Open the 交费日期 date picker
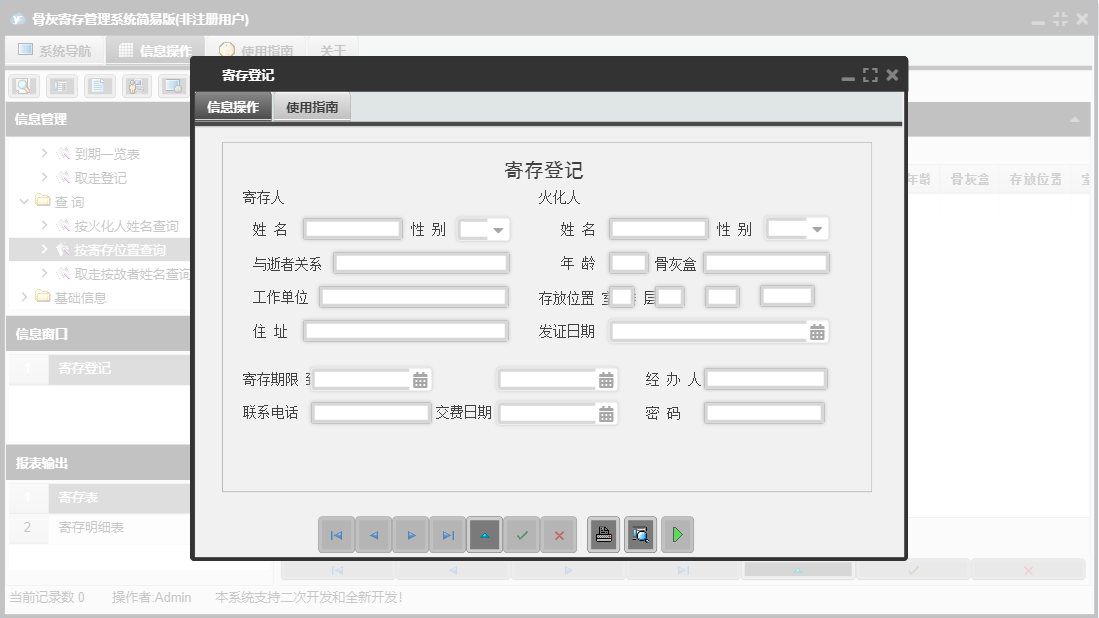Screen dimensions: 1099x618 pyautogui.click(x=607, y=412)
